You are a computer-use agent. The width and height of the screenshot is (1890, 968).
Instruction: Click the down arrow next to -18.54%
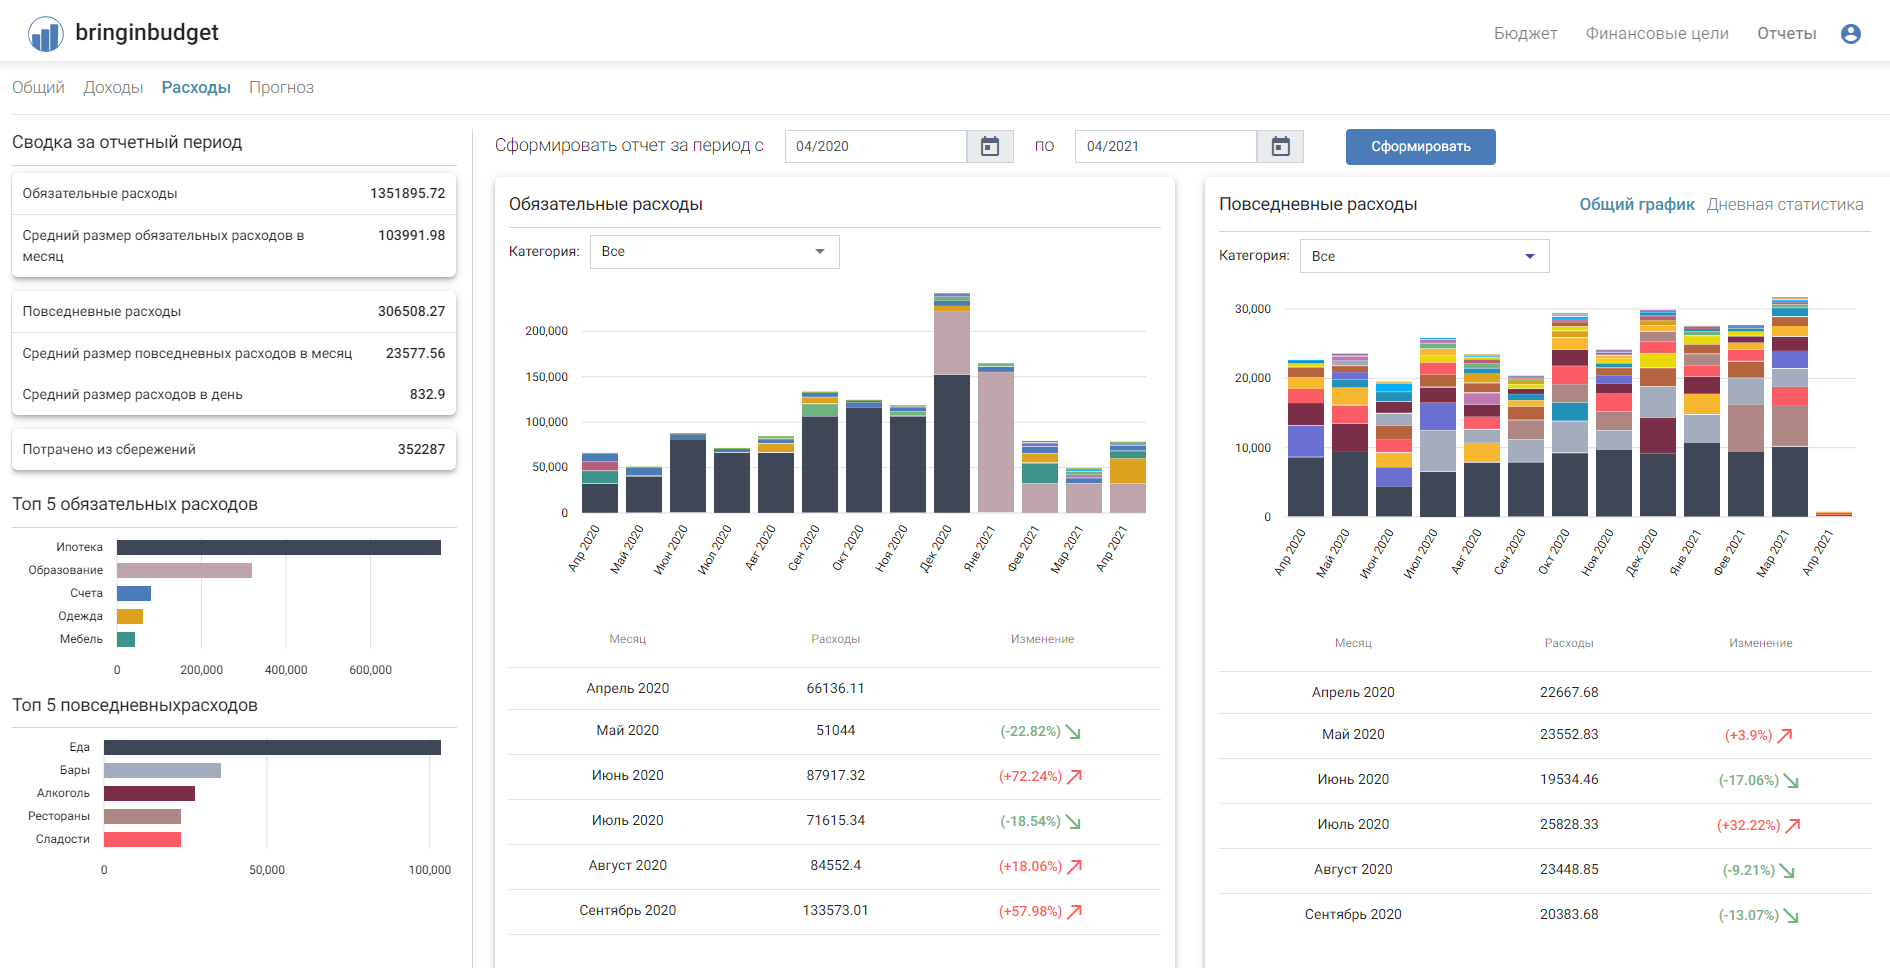click(1073, 822)
